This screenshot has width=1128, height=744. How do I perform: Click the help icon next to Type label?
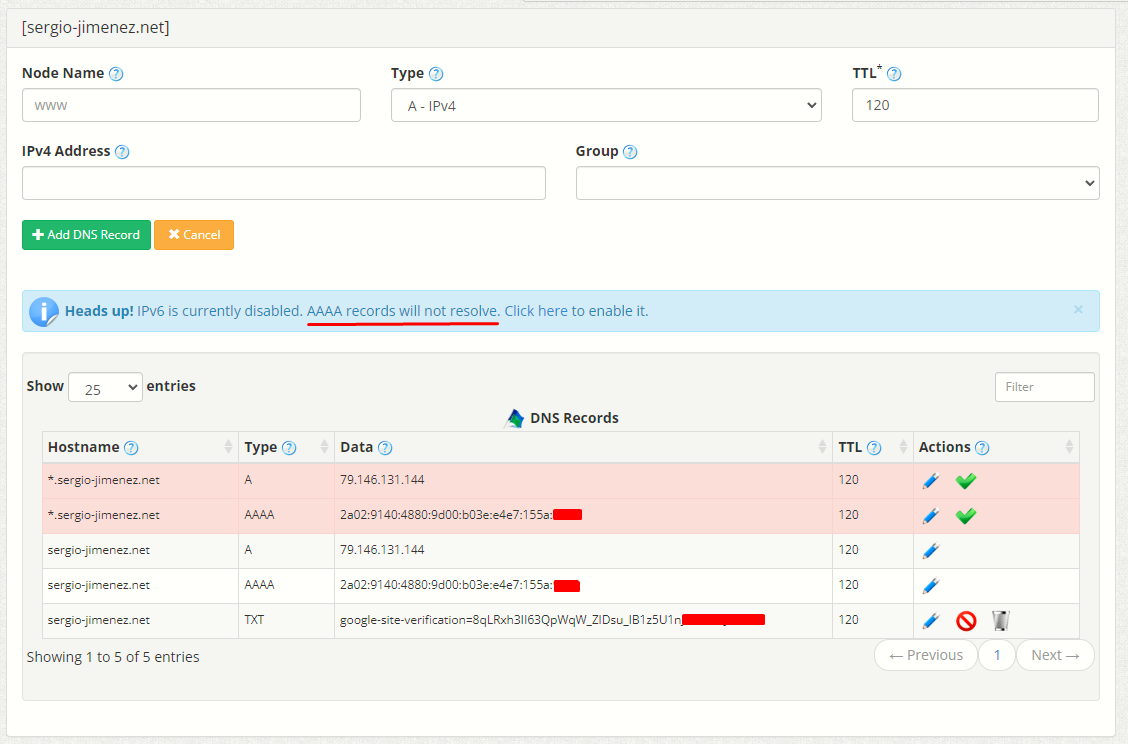pos(436,74)
